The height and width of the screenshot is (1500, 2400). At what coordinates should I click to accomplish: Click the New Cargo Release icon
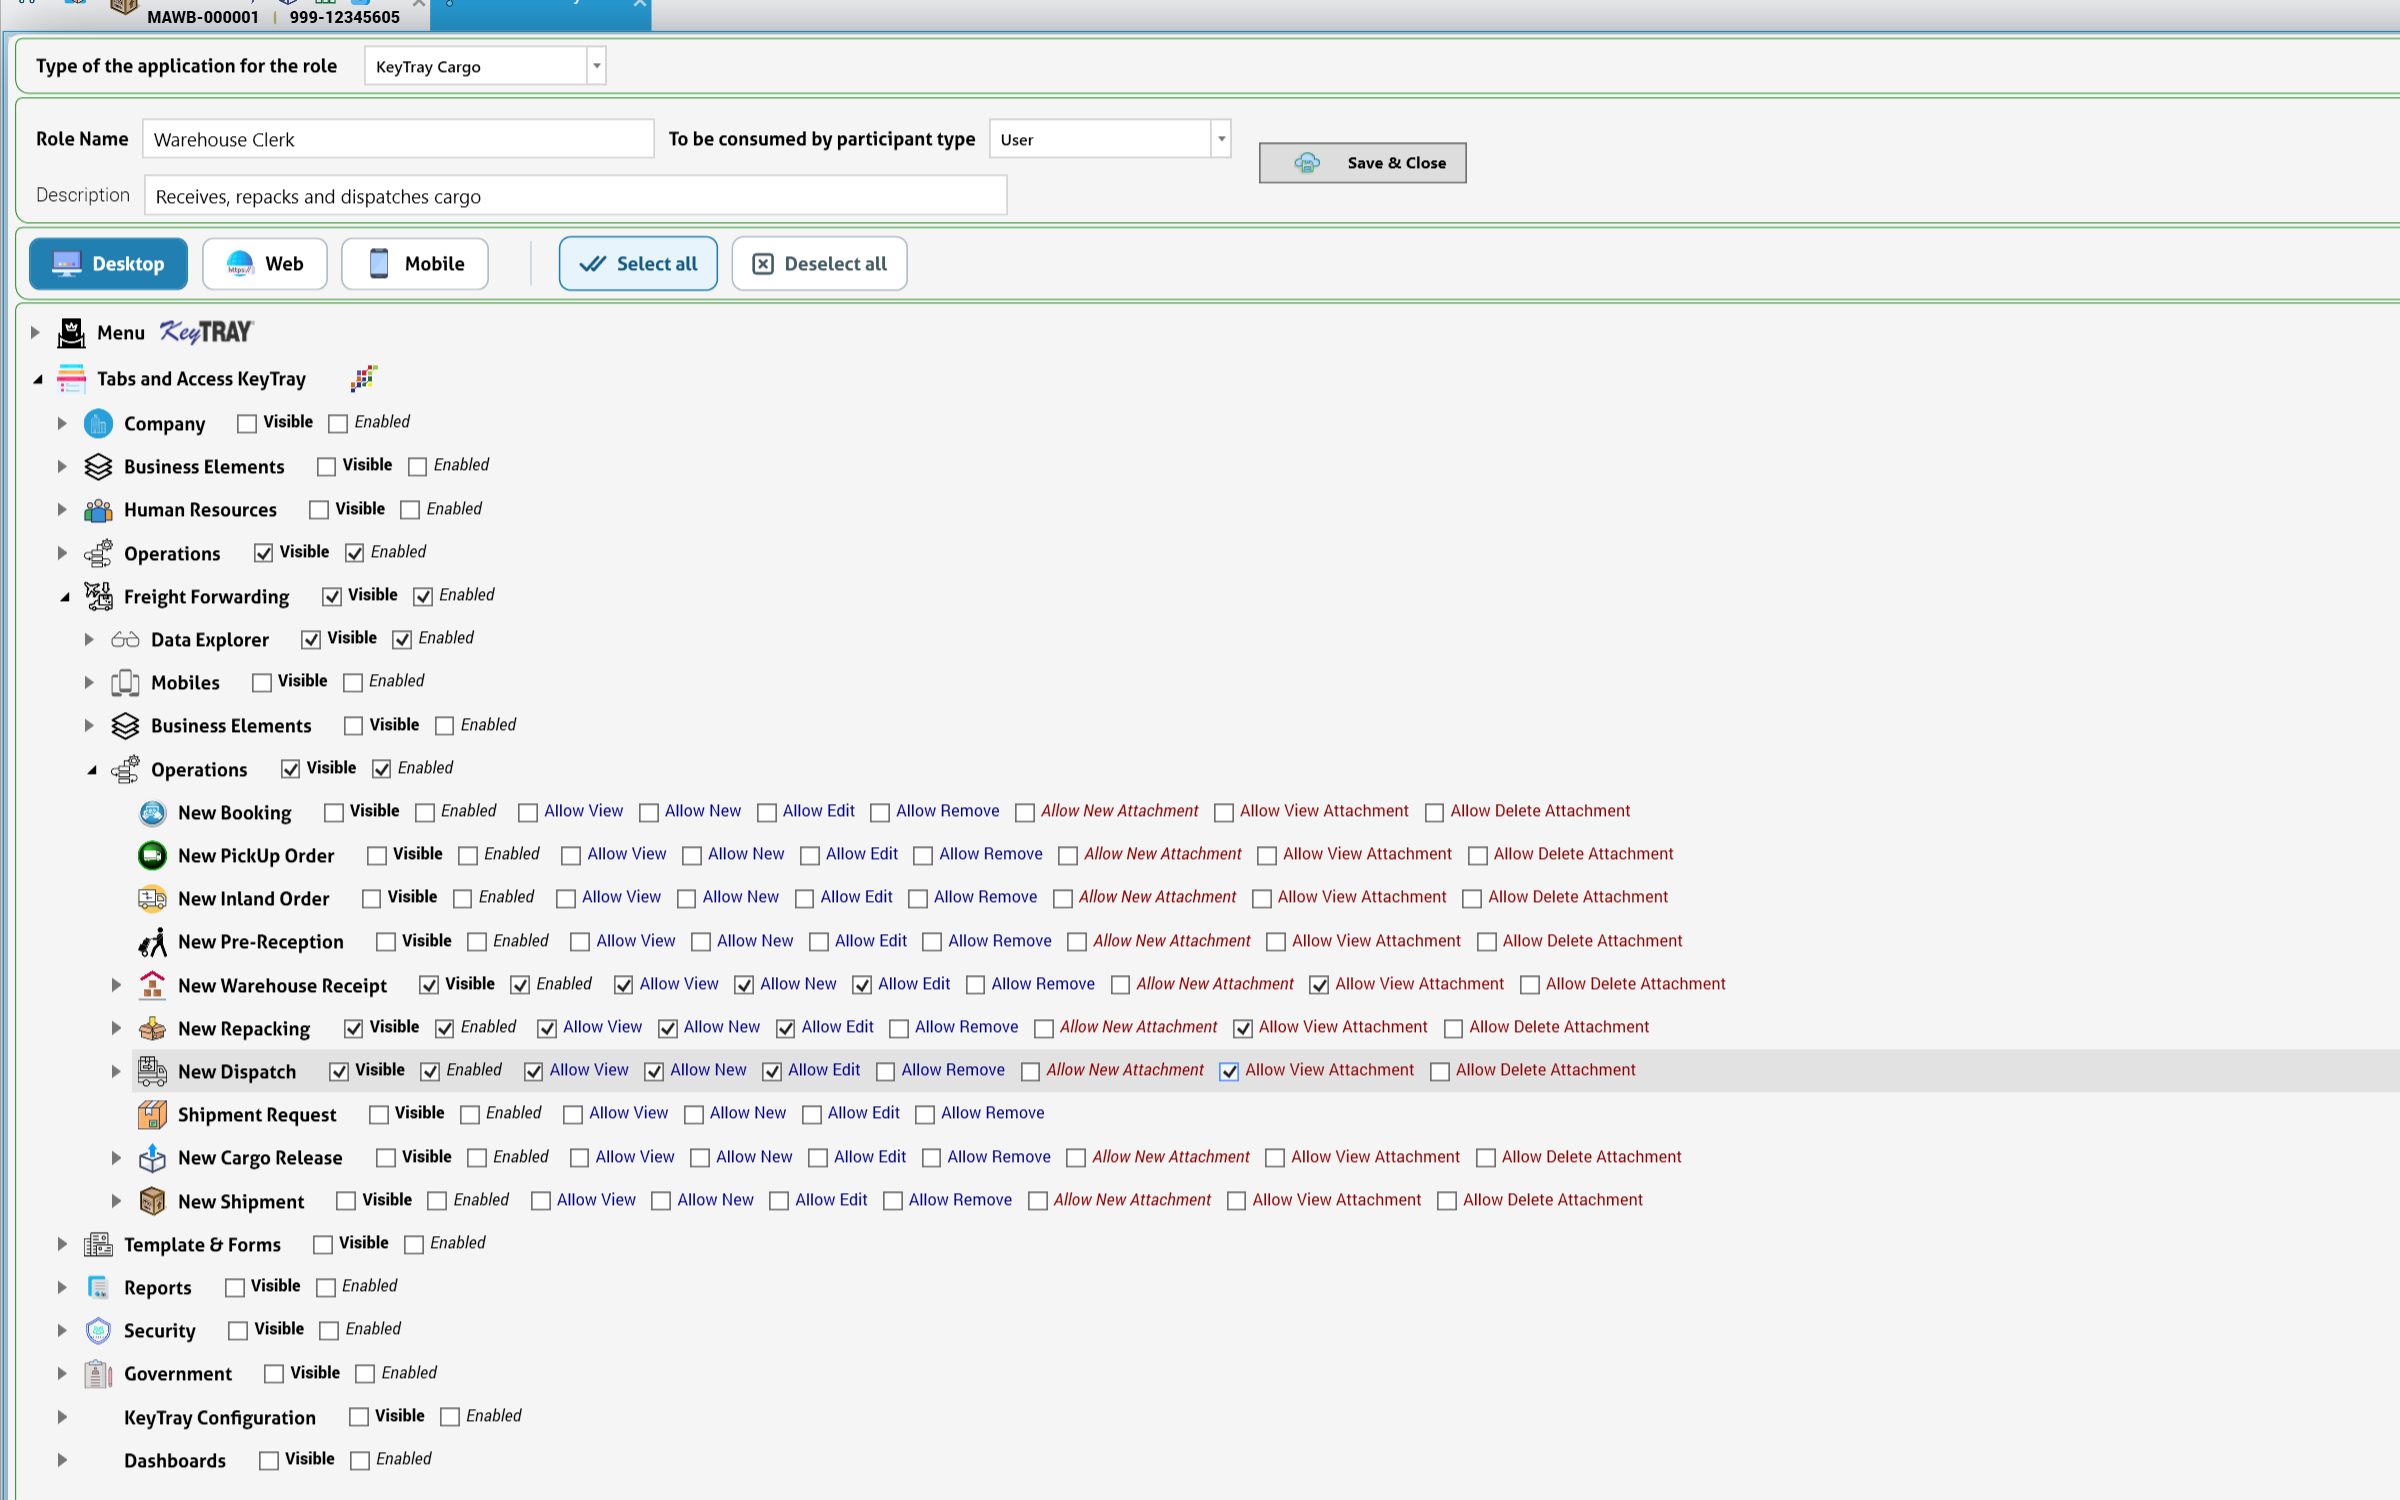click(152, 1158)
